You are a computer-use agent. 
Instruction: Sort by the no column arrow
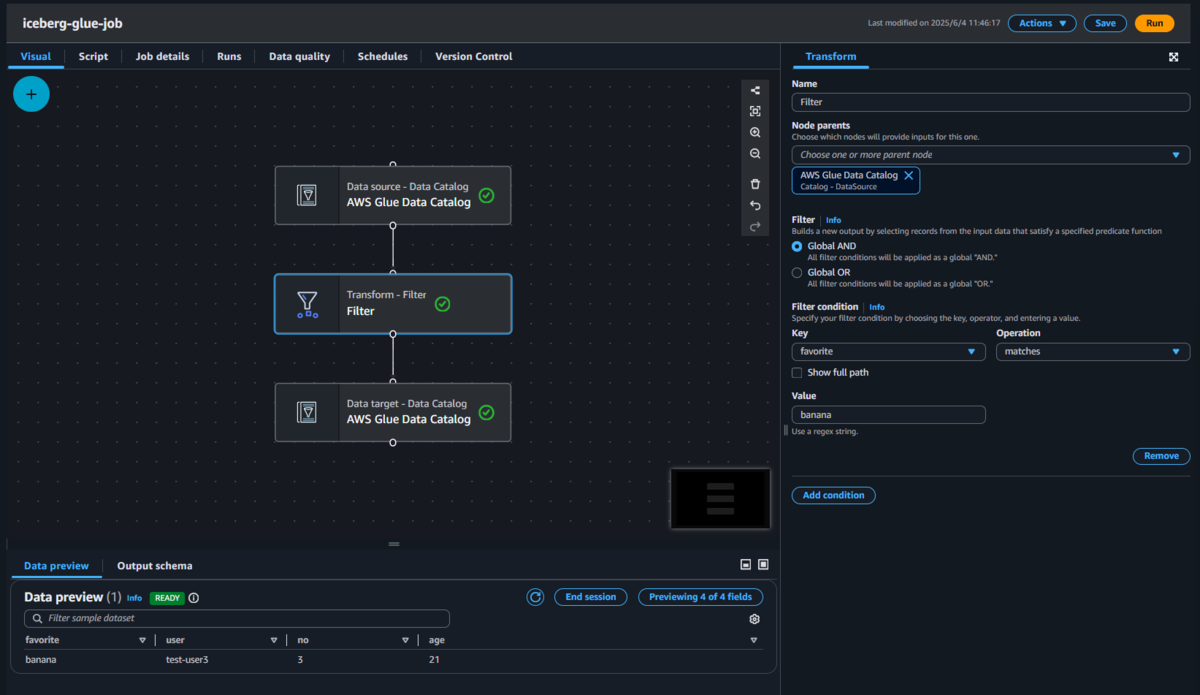[x=405, y=640]
